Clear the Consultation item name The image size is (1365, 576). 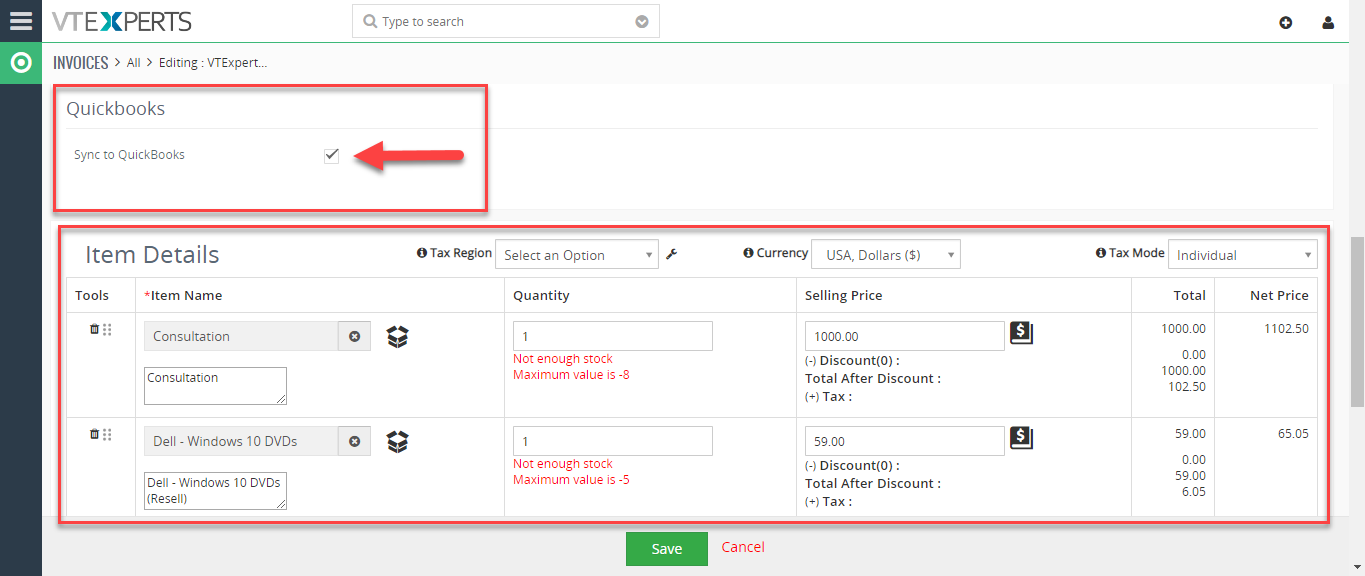click(354, 336)
